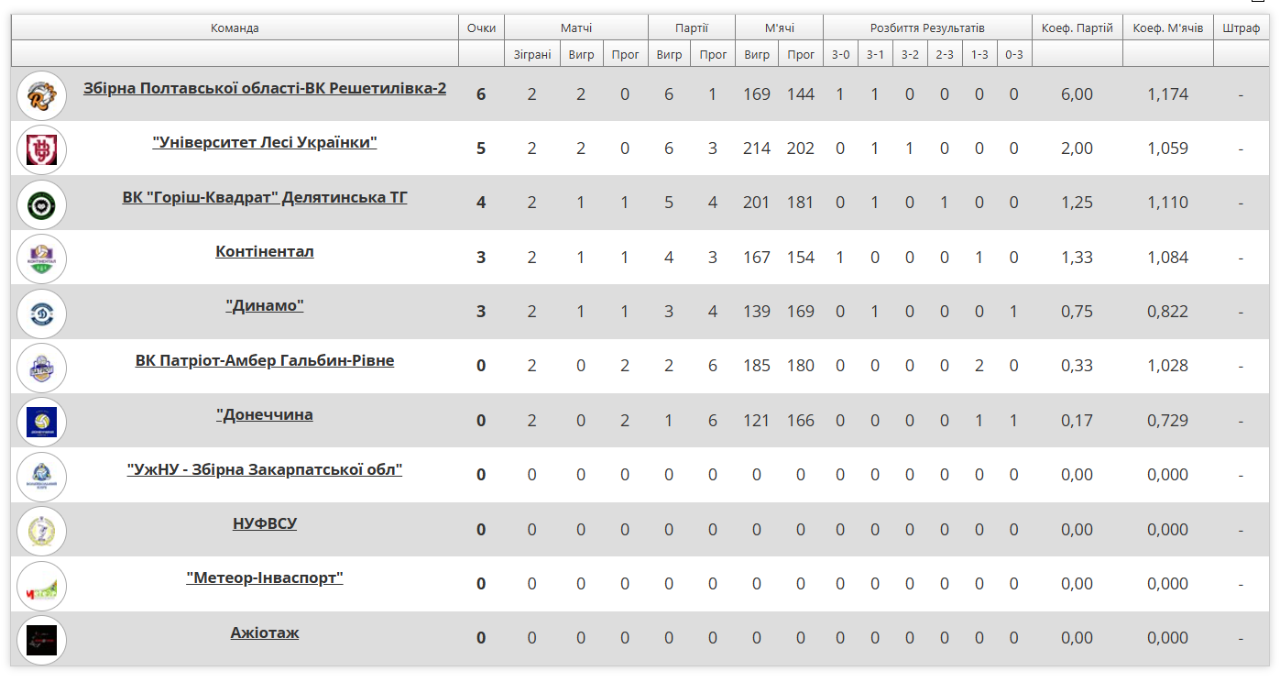Click the Динамо team logo

(x=42, y=312)
